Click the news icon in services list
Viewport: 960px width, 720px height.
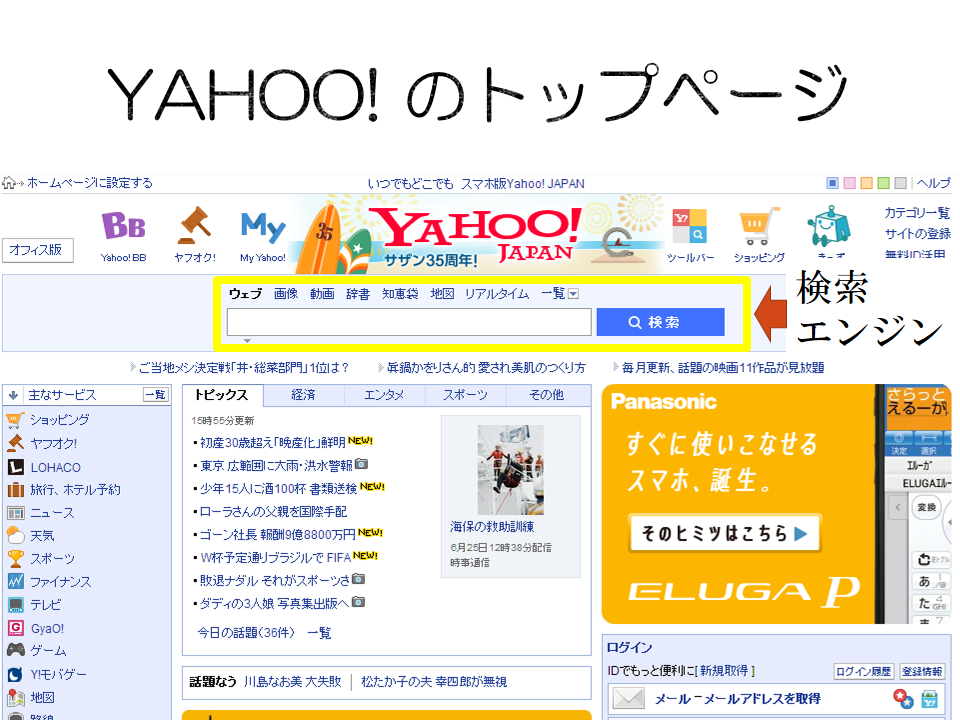pyautogui.click(x=15, y=513)
